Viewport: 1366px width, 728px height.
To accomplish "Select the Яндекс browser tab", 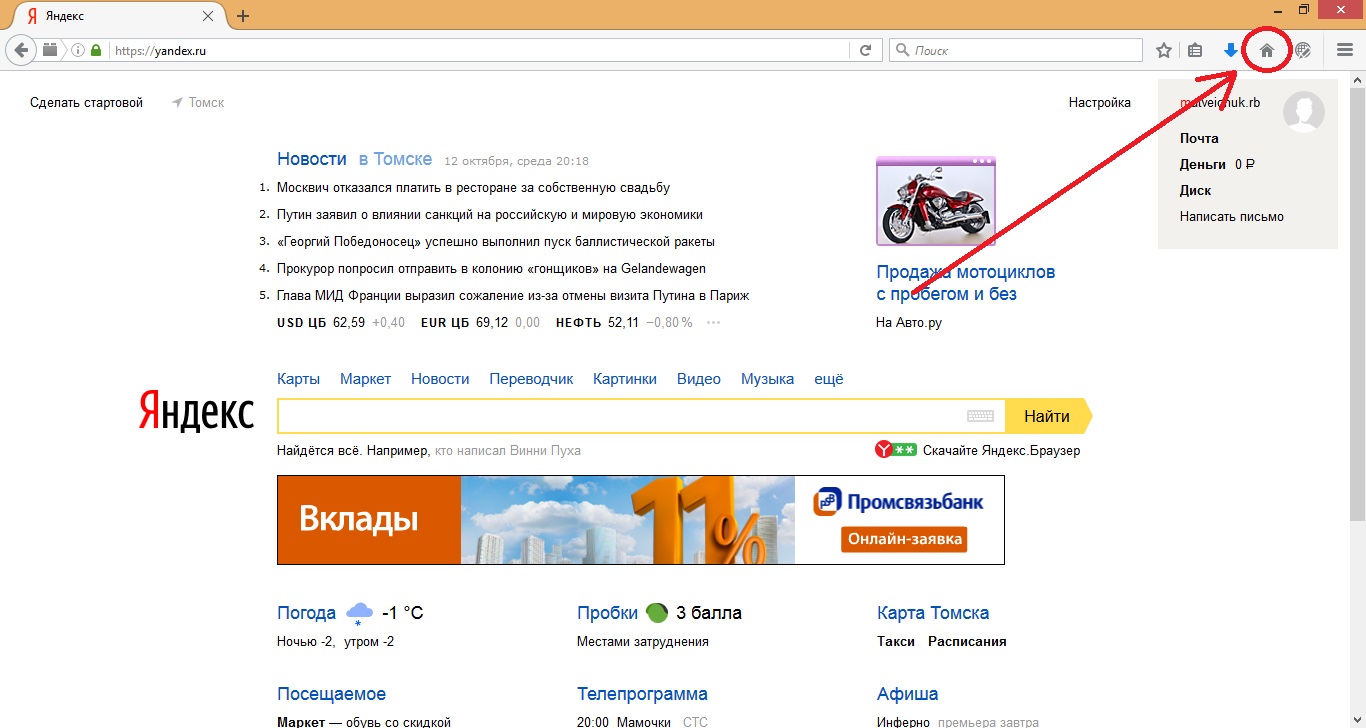I will pyautogui.click(x=118, y=16).
